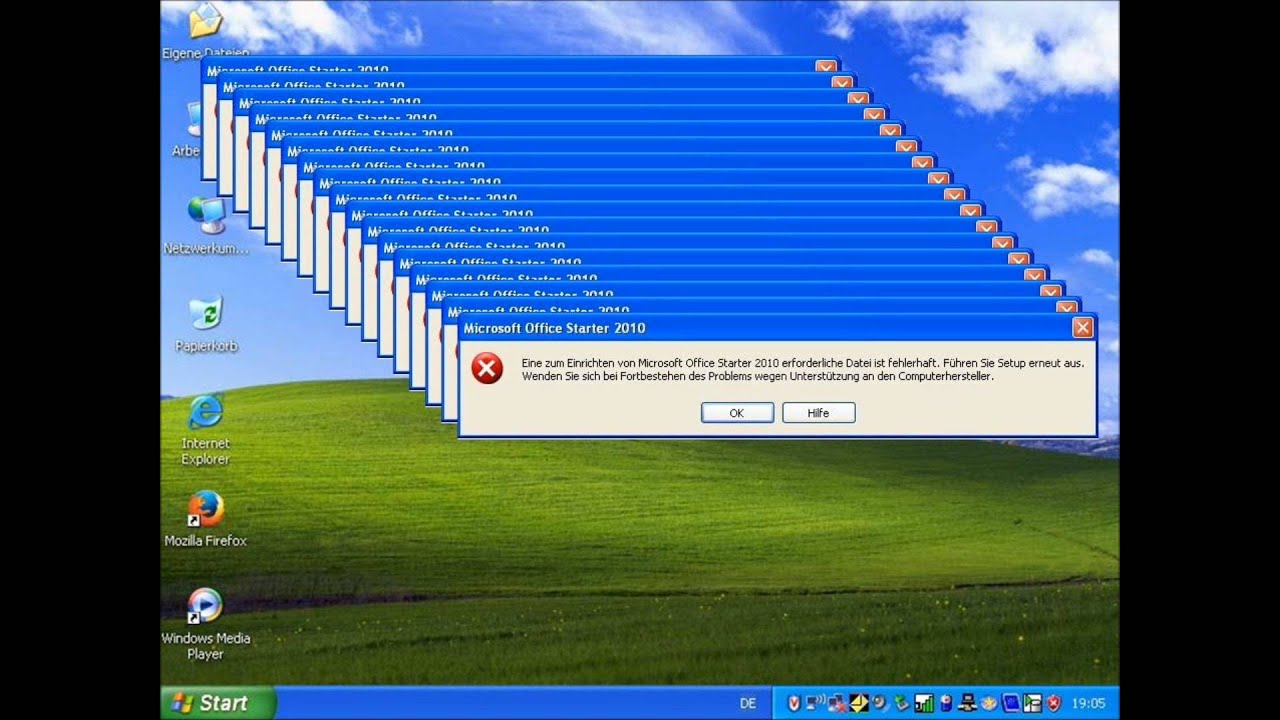Open the Start menu
This screenshot has width=1280, height=720.
pos(219,703)
